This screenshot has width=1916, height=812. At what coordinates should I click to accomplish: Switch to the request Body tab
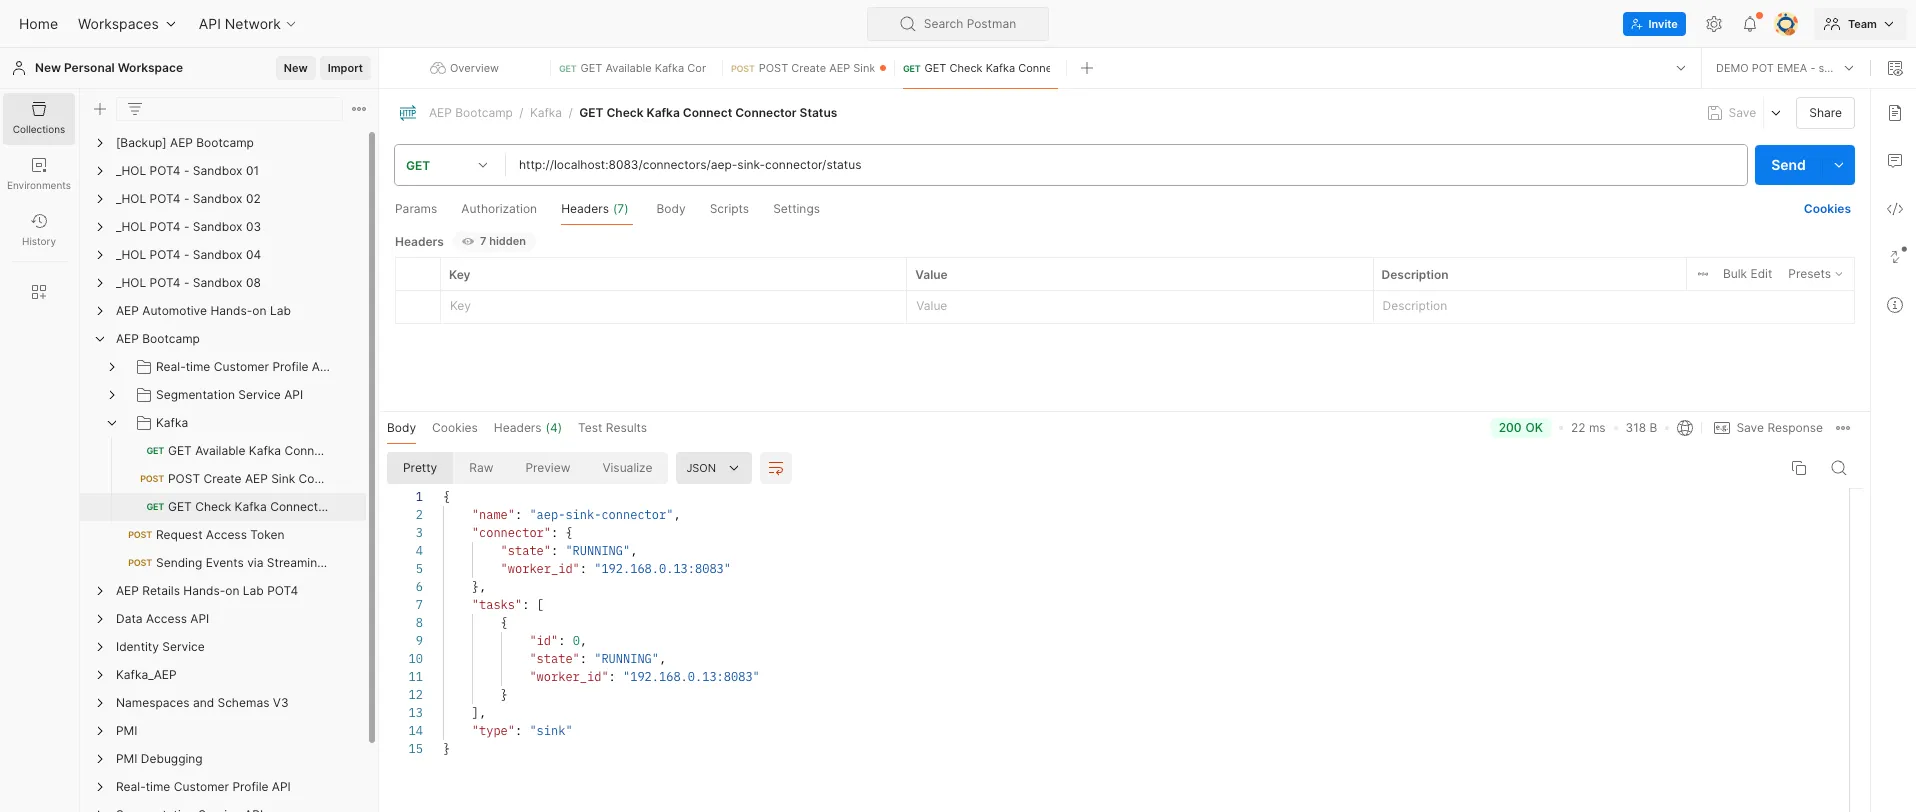click(x=671, y=209)
